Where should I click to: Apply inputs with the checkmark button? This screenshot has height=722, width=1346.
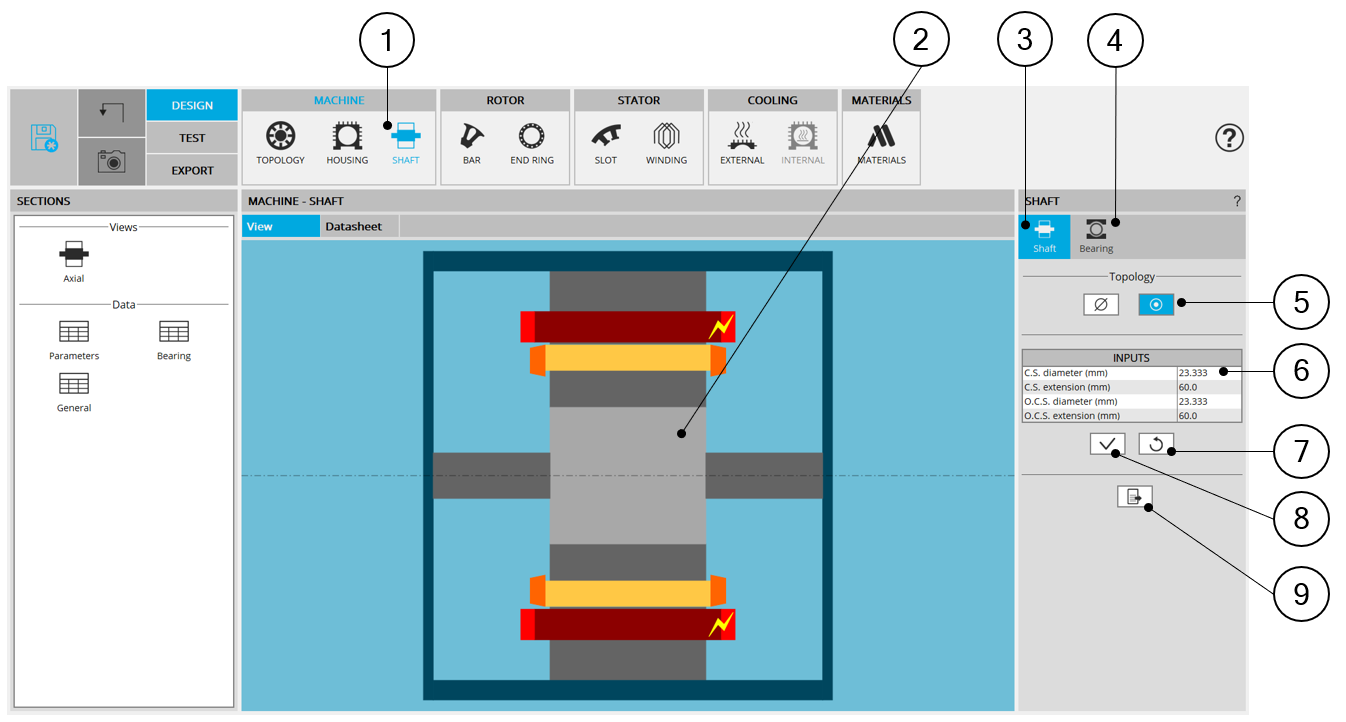1107,445
